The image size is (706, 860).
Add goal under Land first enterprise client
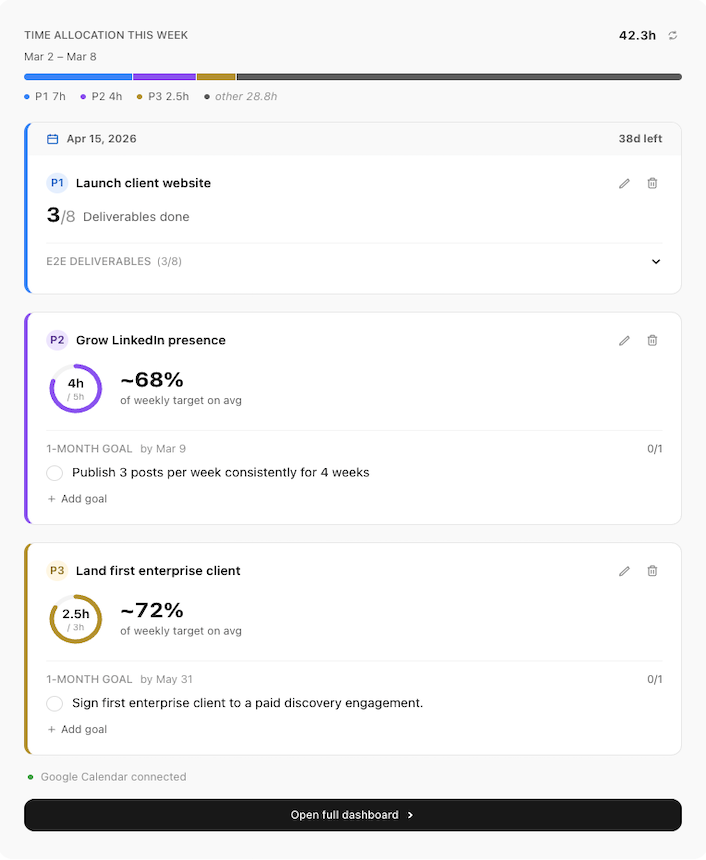[77, 730]
